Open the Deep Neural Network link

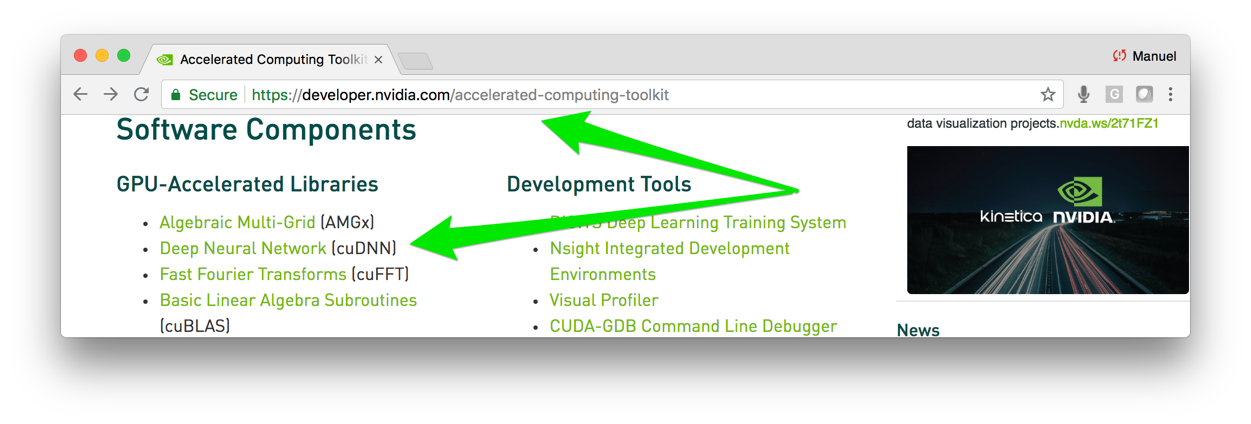[243, 248]
